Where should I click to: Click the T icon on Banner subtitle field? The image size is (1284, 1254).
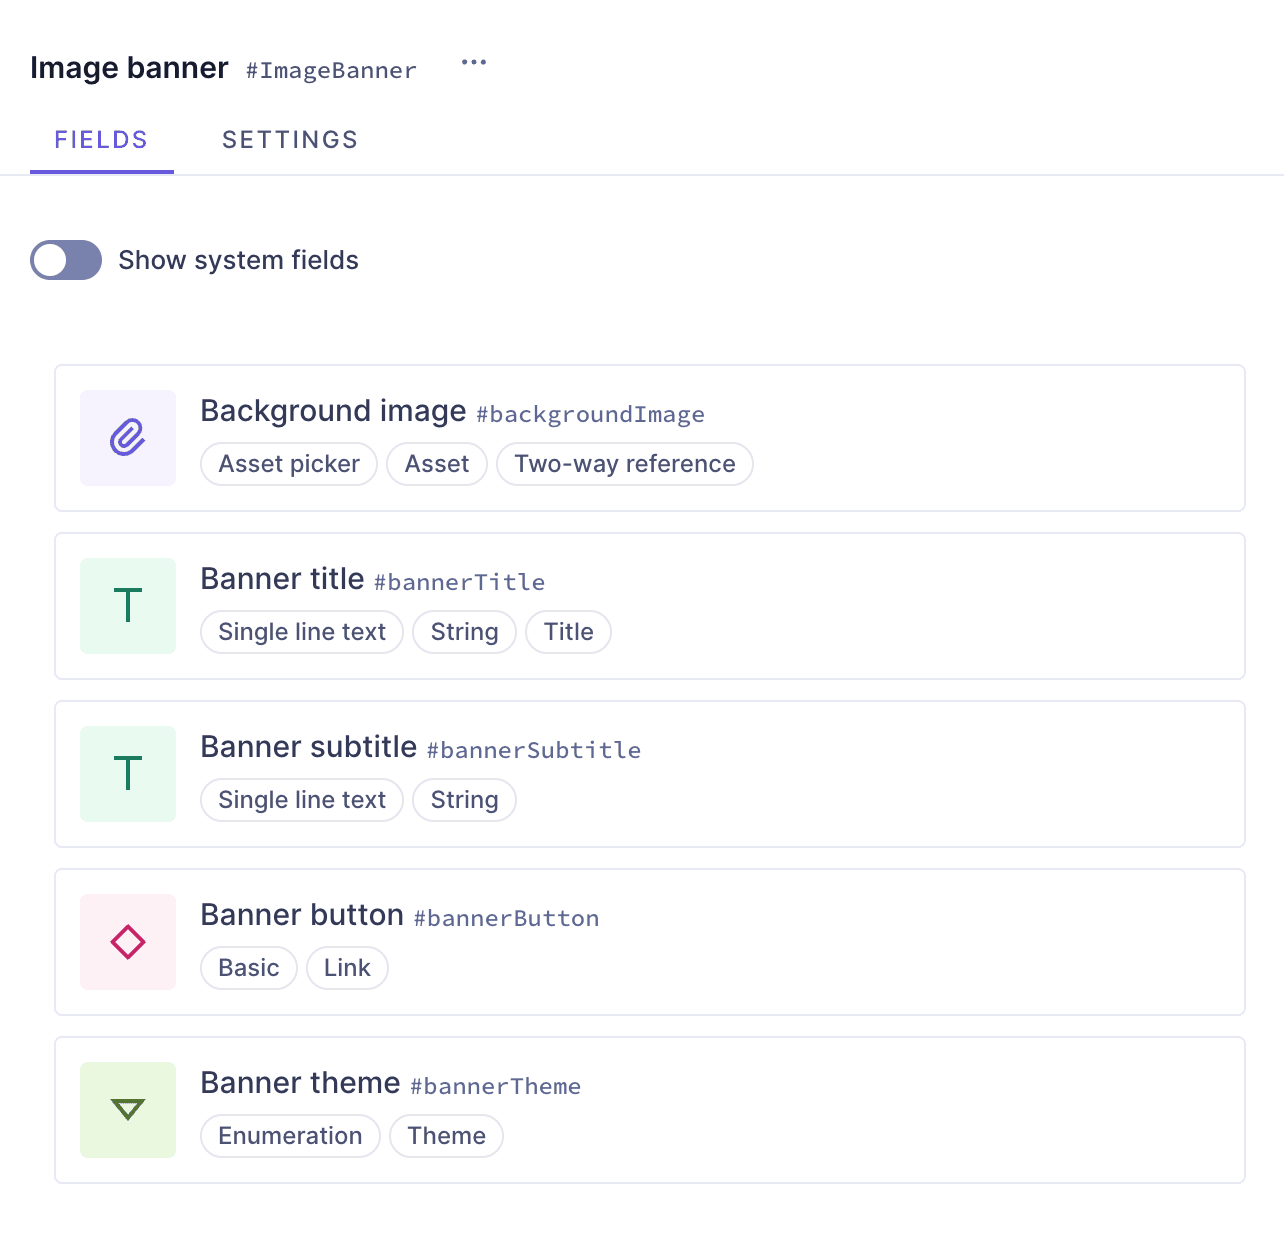pos(127,773)
